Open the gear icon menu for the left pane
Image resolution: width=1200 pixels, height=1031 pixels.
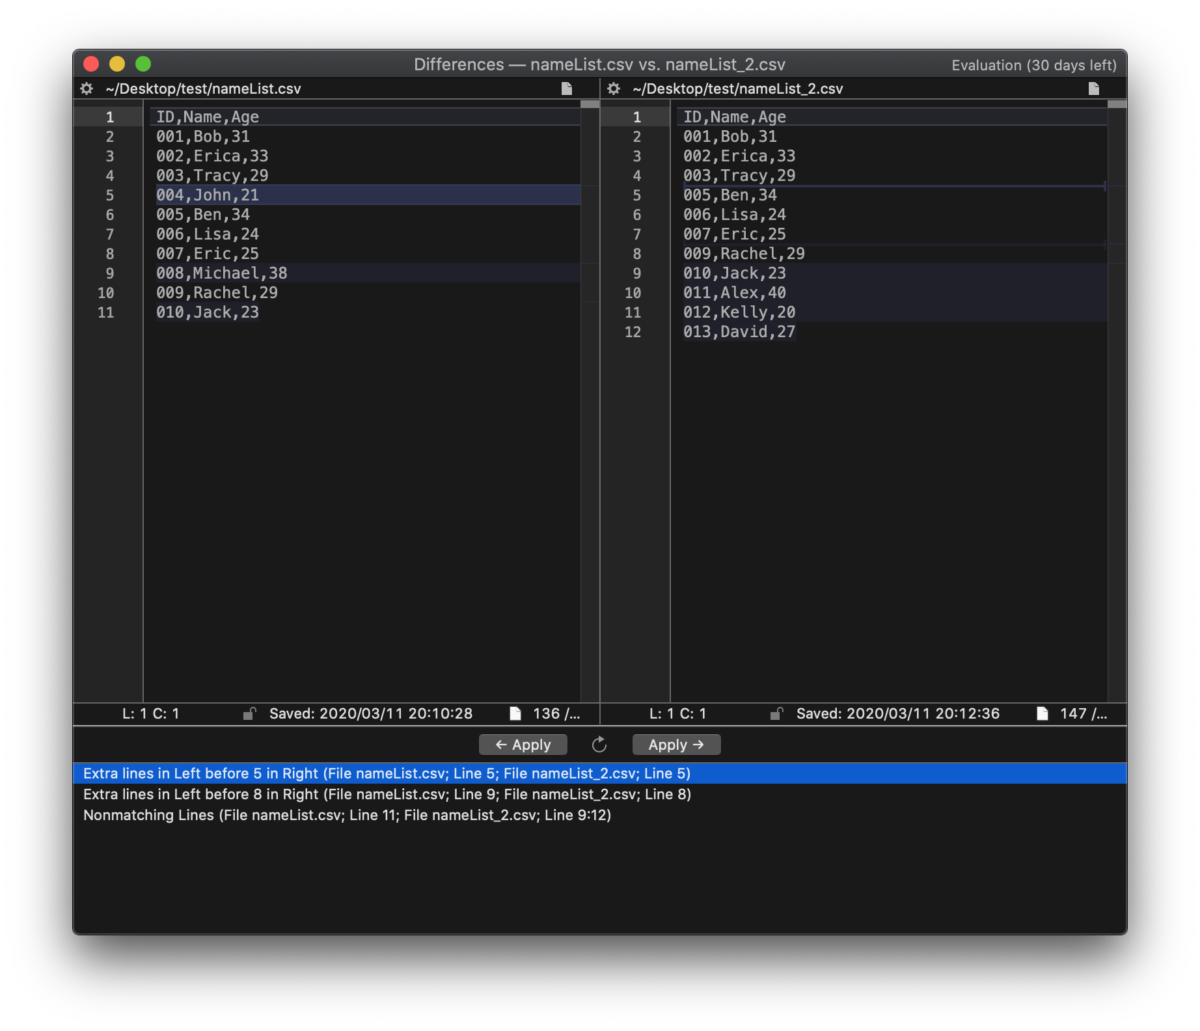point(86,88)
